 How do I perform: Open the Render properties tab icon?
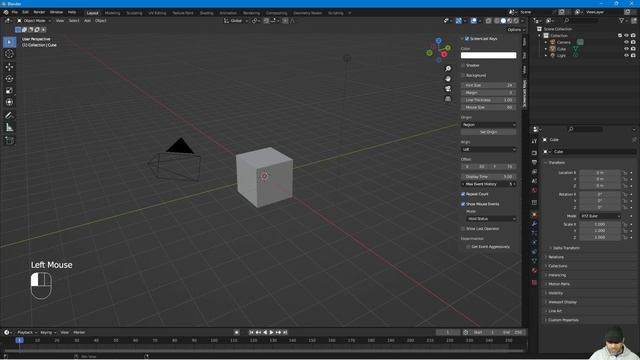534,153
